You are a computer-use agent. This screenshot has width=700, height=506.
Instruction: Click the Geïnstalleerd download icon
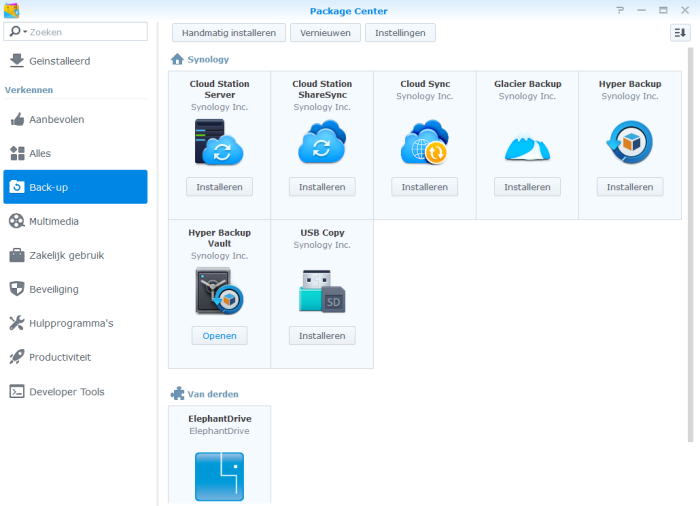(x=17, y=61)
